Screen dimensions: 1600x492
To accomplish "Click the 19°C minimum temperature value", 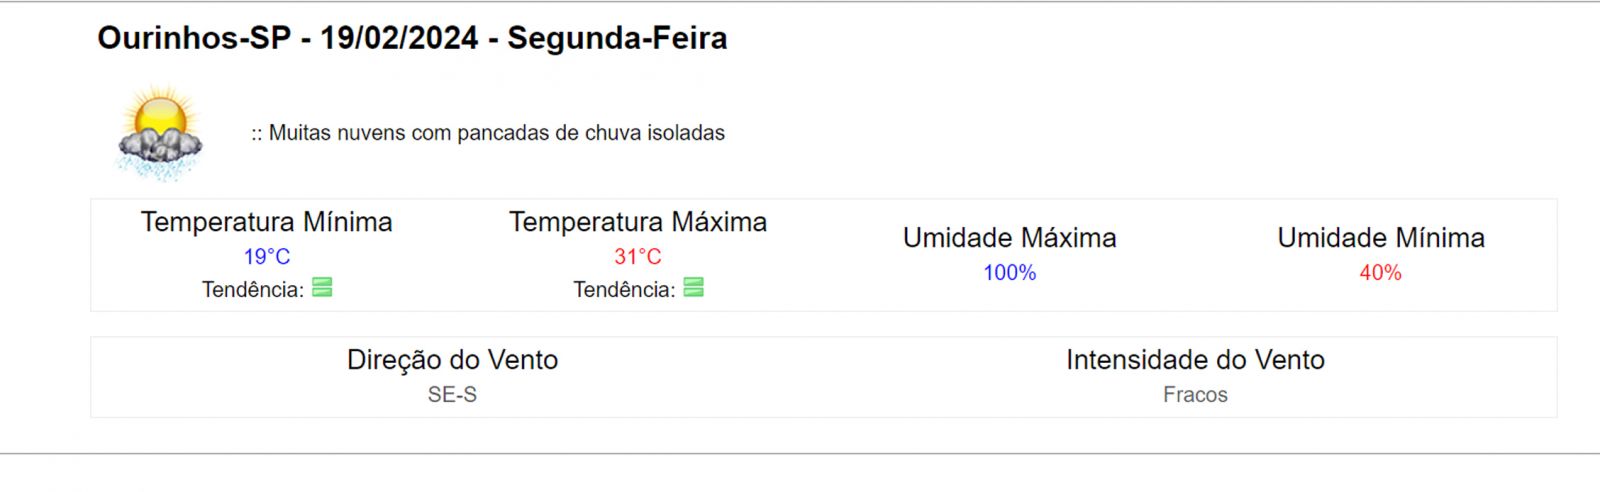I will 267,257.
